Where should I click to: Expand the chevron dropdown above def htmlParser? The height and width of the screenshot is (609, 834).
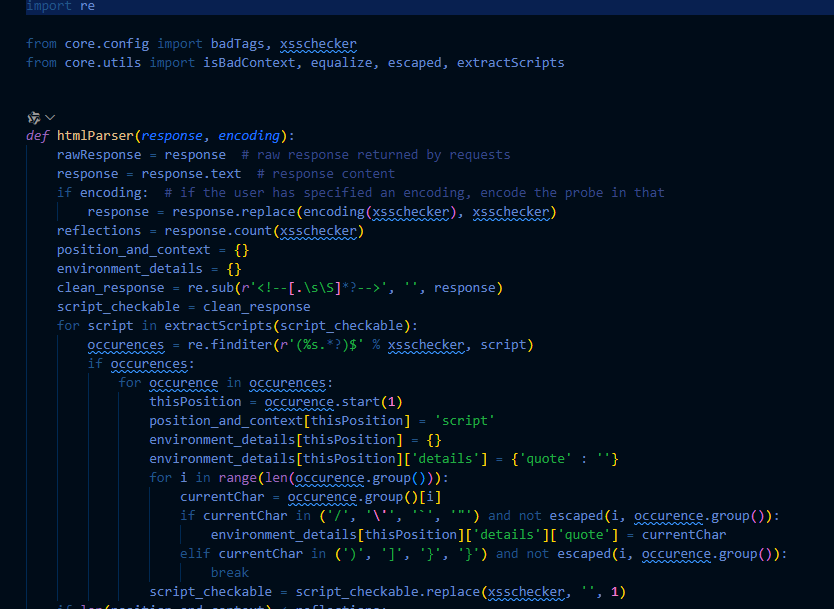tap(50, 118)
